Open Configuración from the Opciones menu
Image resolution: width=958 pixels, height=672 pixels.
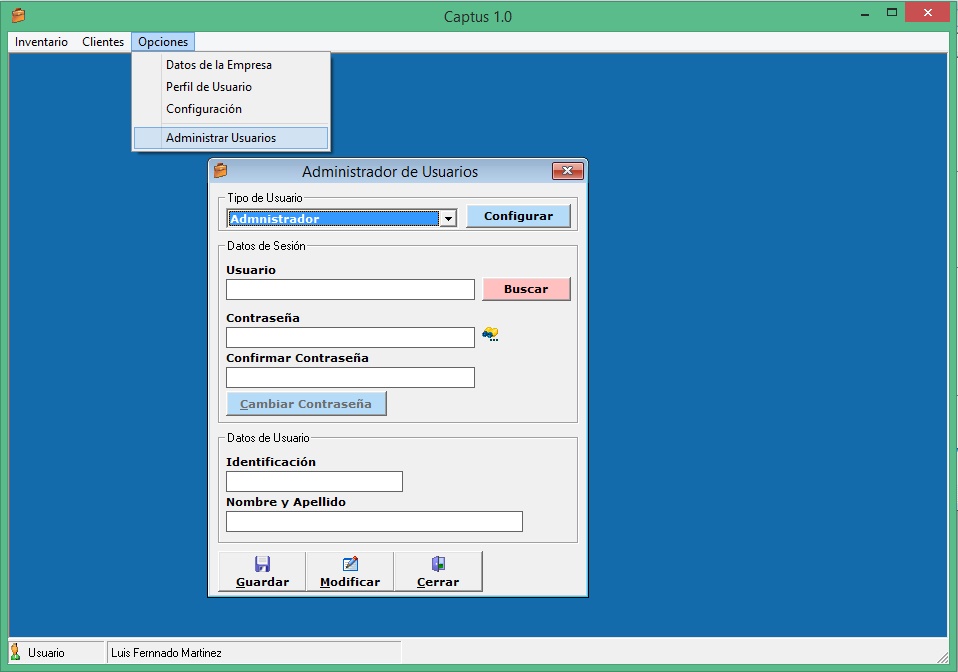[204, 109]
